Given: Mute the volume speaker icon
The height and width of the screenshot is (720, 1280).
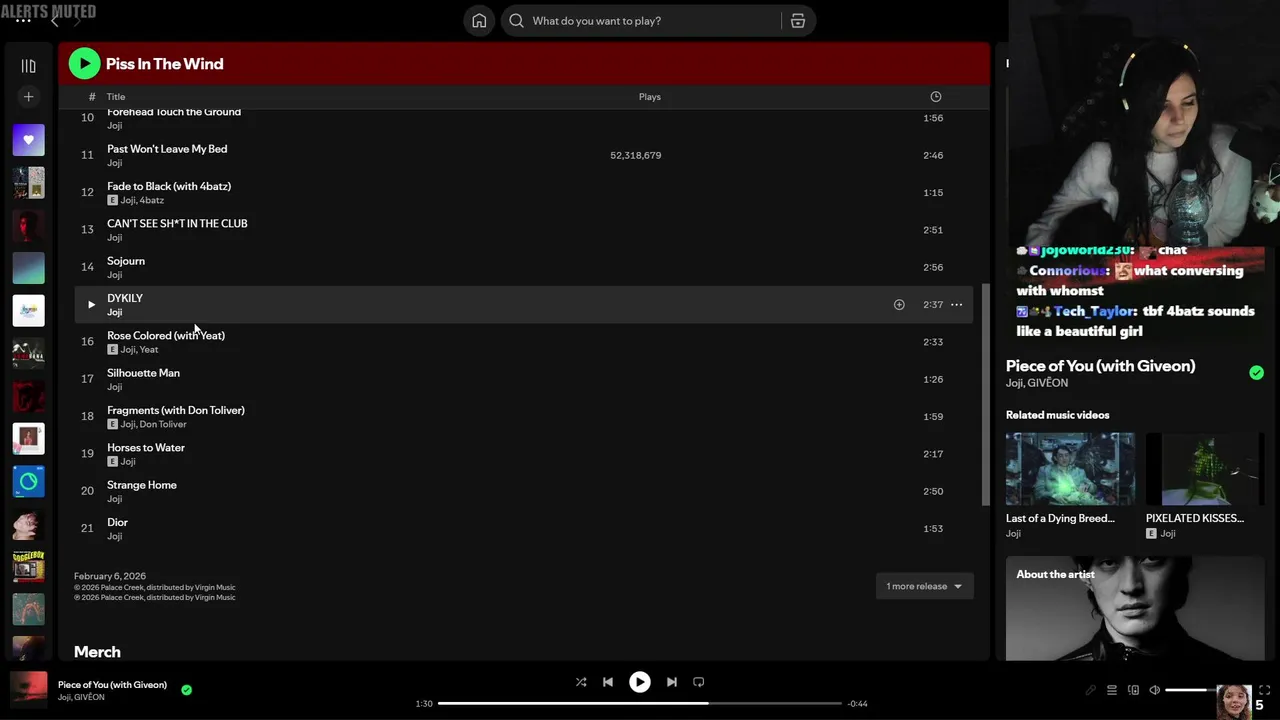Looking at the screenshot, I should click(1154, 690).
